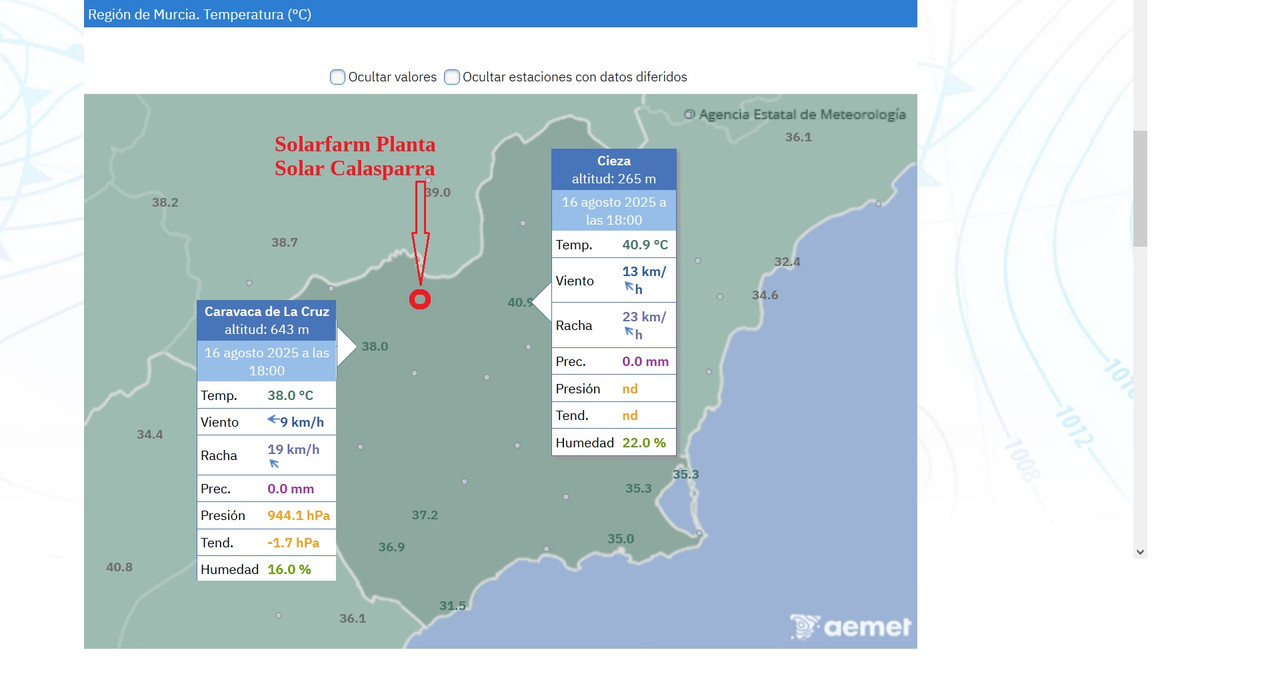Click the Caravaca popup date 16 agosto 2025
1280x698 pixels.
tap(267, 361)
